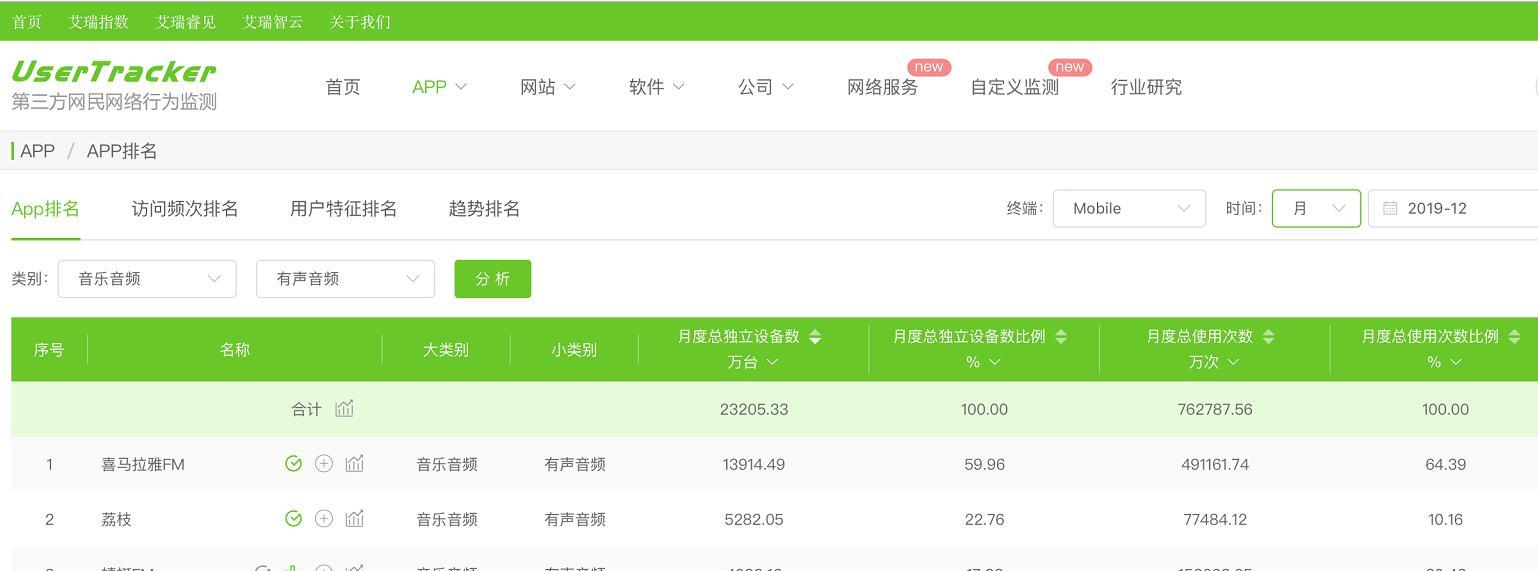Open 艾瑞指数 link in top bar

(99, 21)
